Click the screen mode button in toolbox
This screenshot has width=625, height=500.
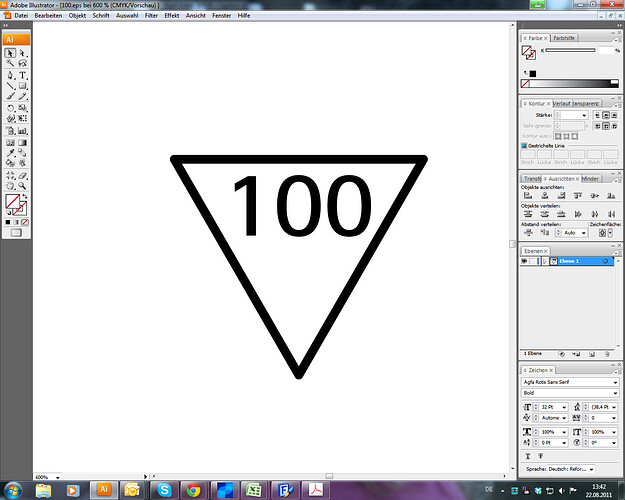click(x=16, y=233)
